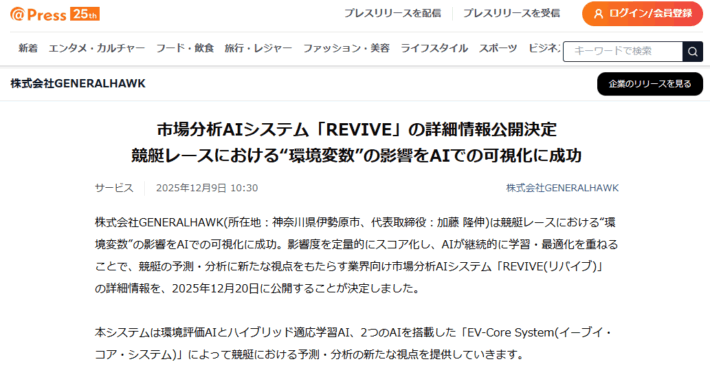Viewport: 710px width, 386px height.
Task: Select フード・飲食 category
Action: pyautogui.click(x=185, y=48)
